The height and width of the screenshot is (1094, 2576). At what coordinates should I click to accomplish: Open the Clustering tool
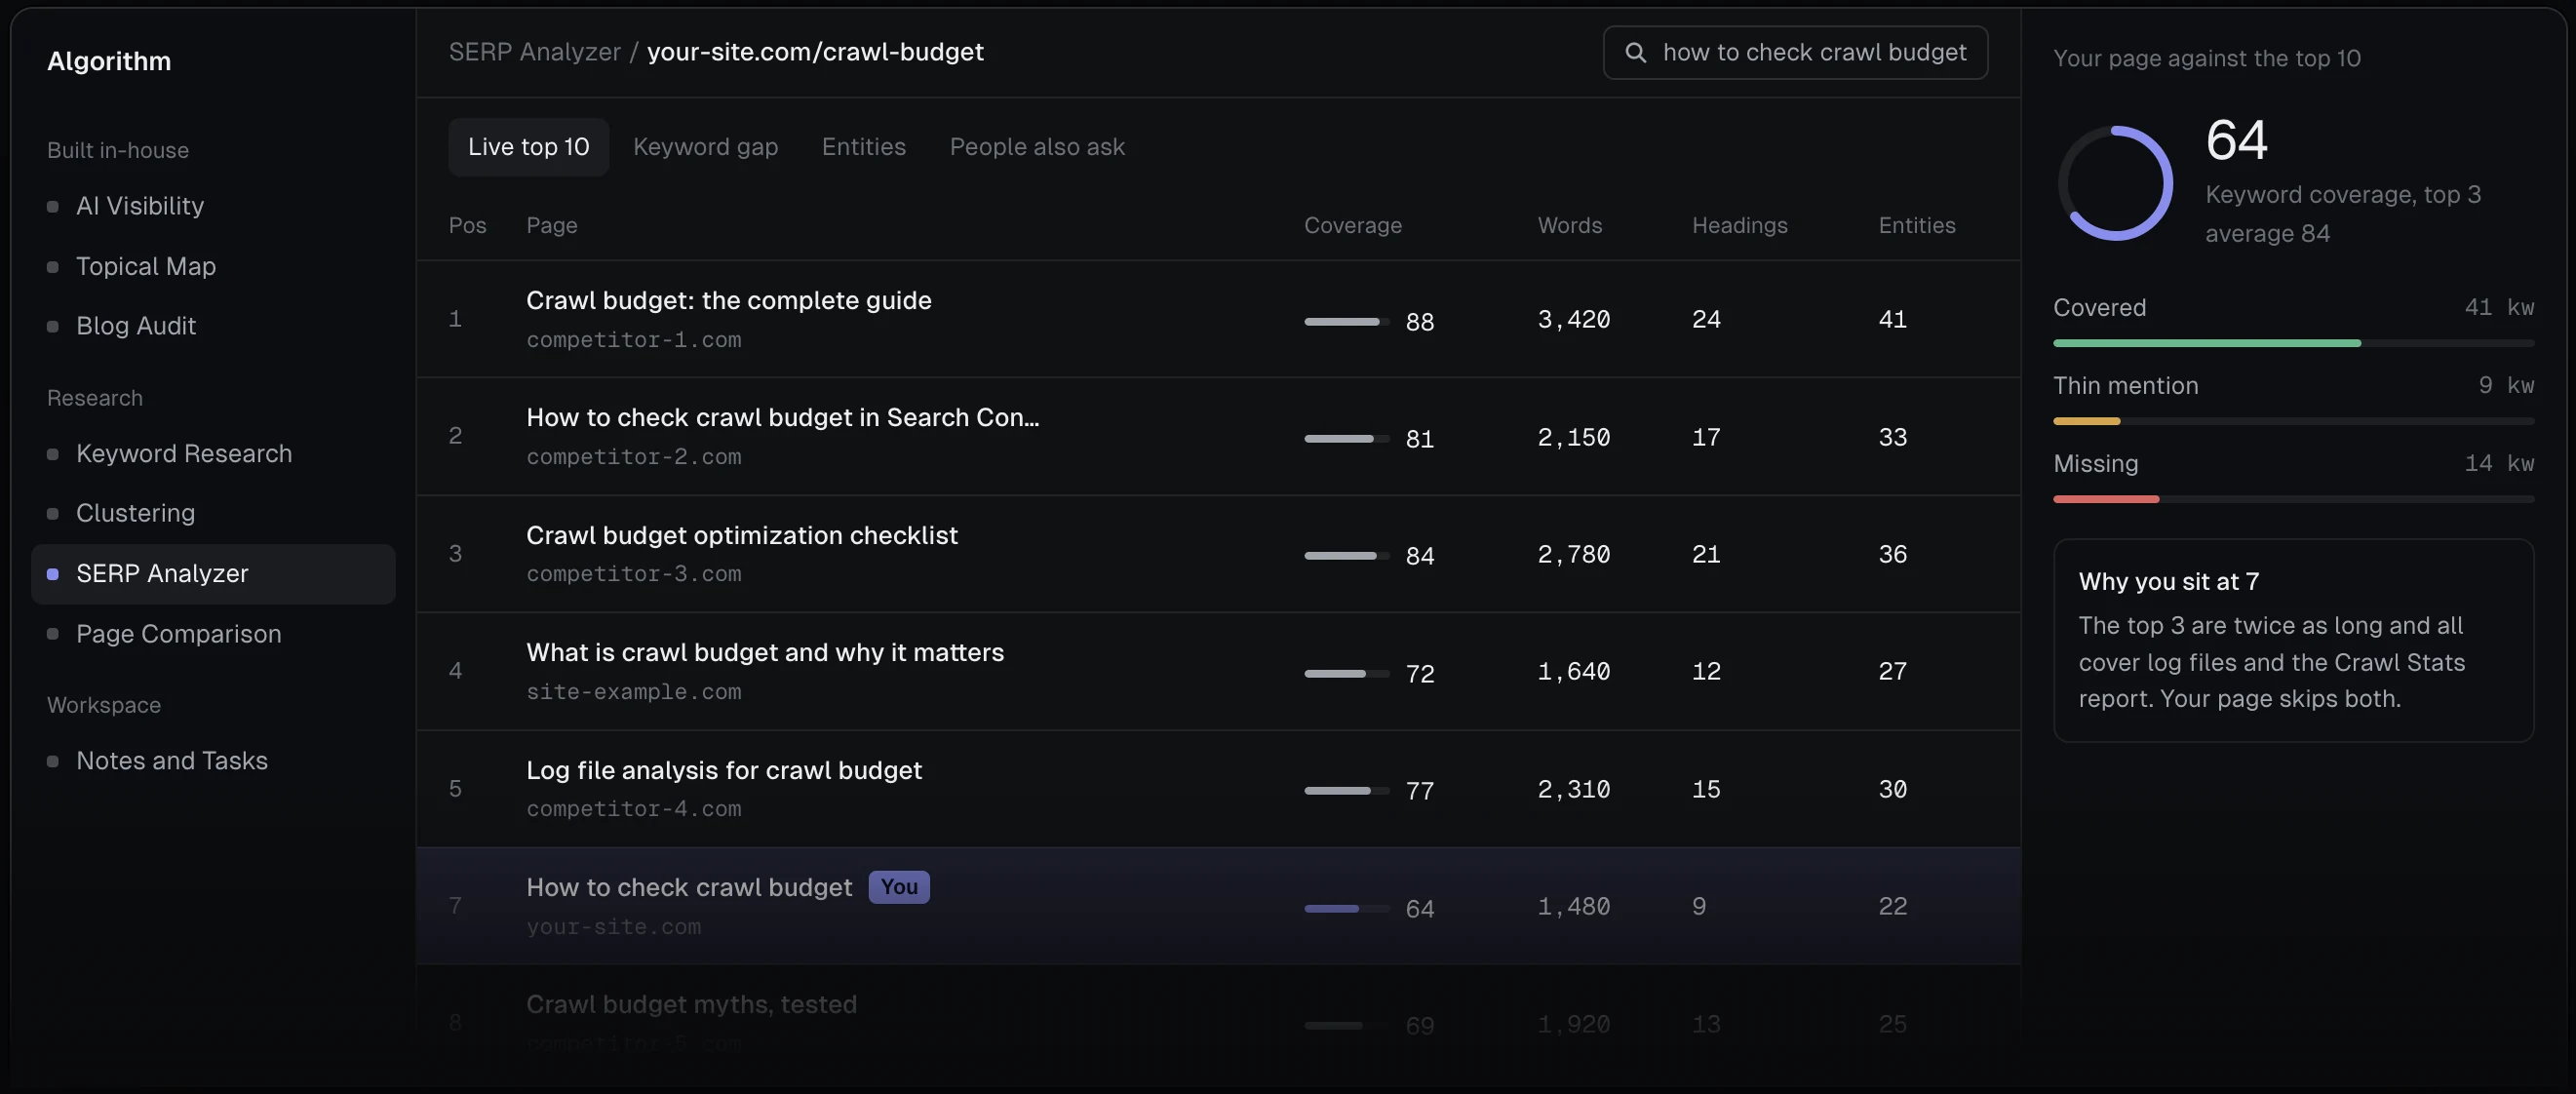[x=213, y=513]
